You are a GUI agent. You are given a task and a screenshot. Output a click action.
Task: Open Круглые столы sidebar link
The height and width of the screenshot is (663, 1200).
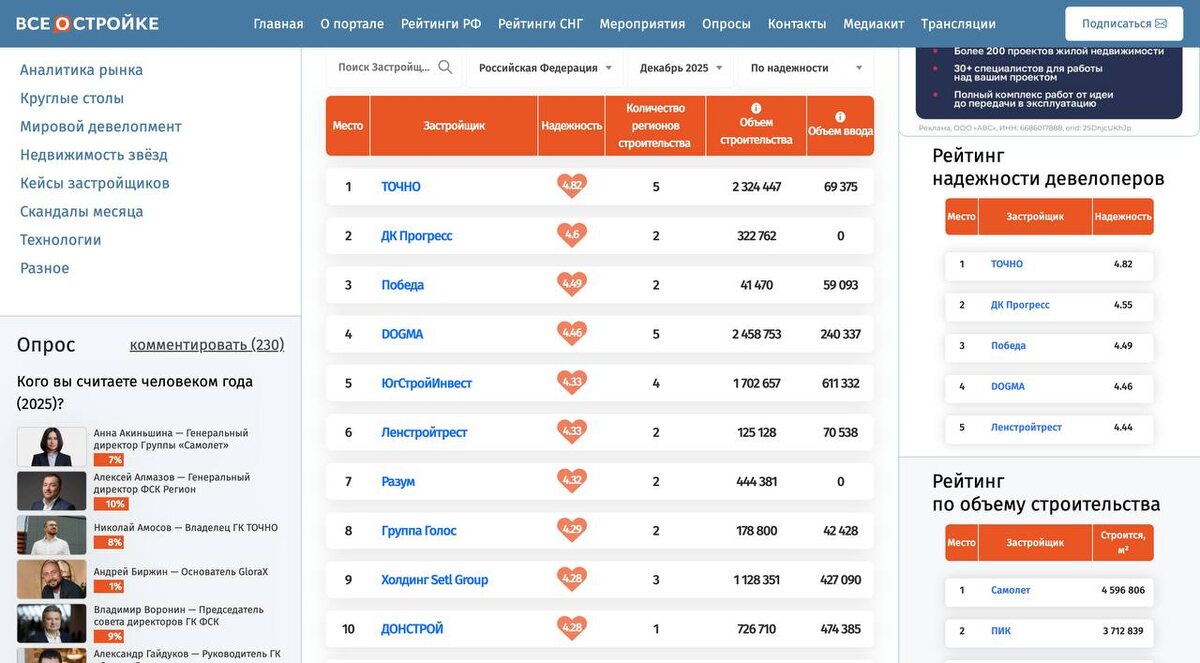click(72, 98)
